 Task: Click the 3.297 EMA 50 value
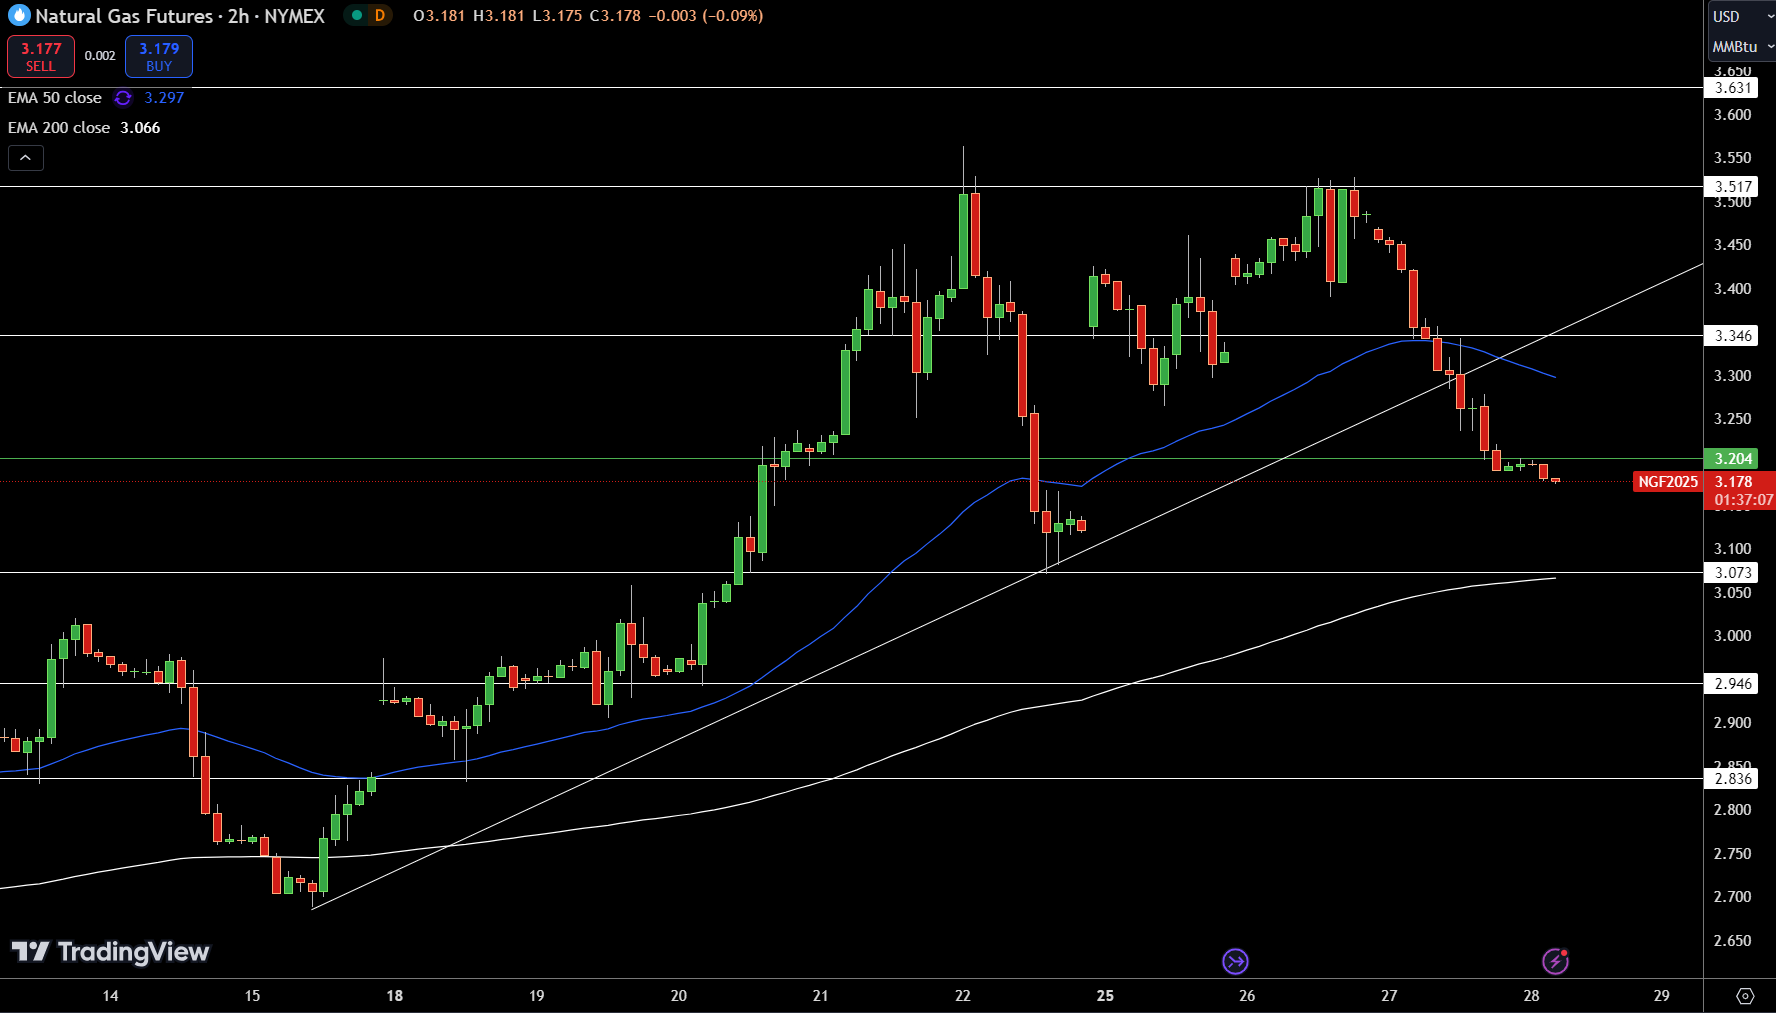(x=164, y=98)
